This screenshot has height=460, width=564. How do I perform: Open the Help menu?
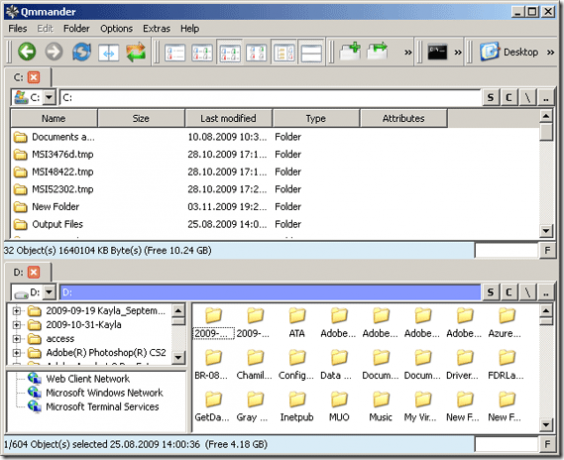(x=190, y=28)
